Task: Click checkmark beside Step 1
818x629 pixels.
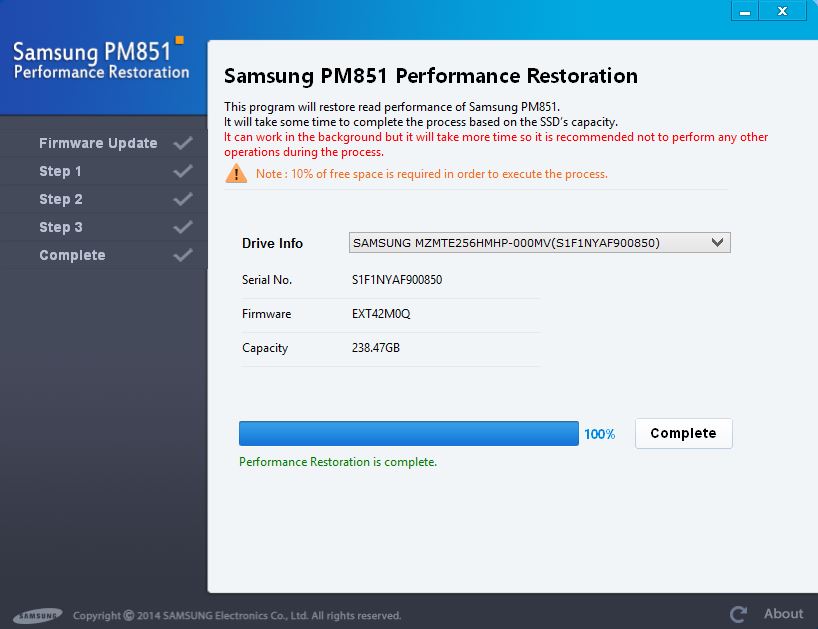Action: tap(183, 171)
